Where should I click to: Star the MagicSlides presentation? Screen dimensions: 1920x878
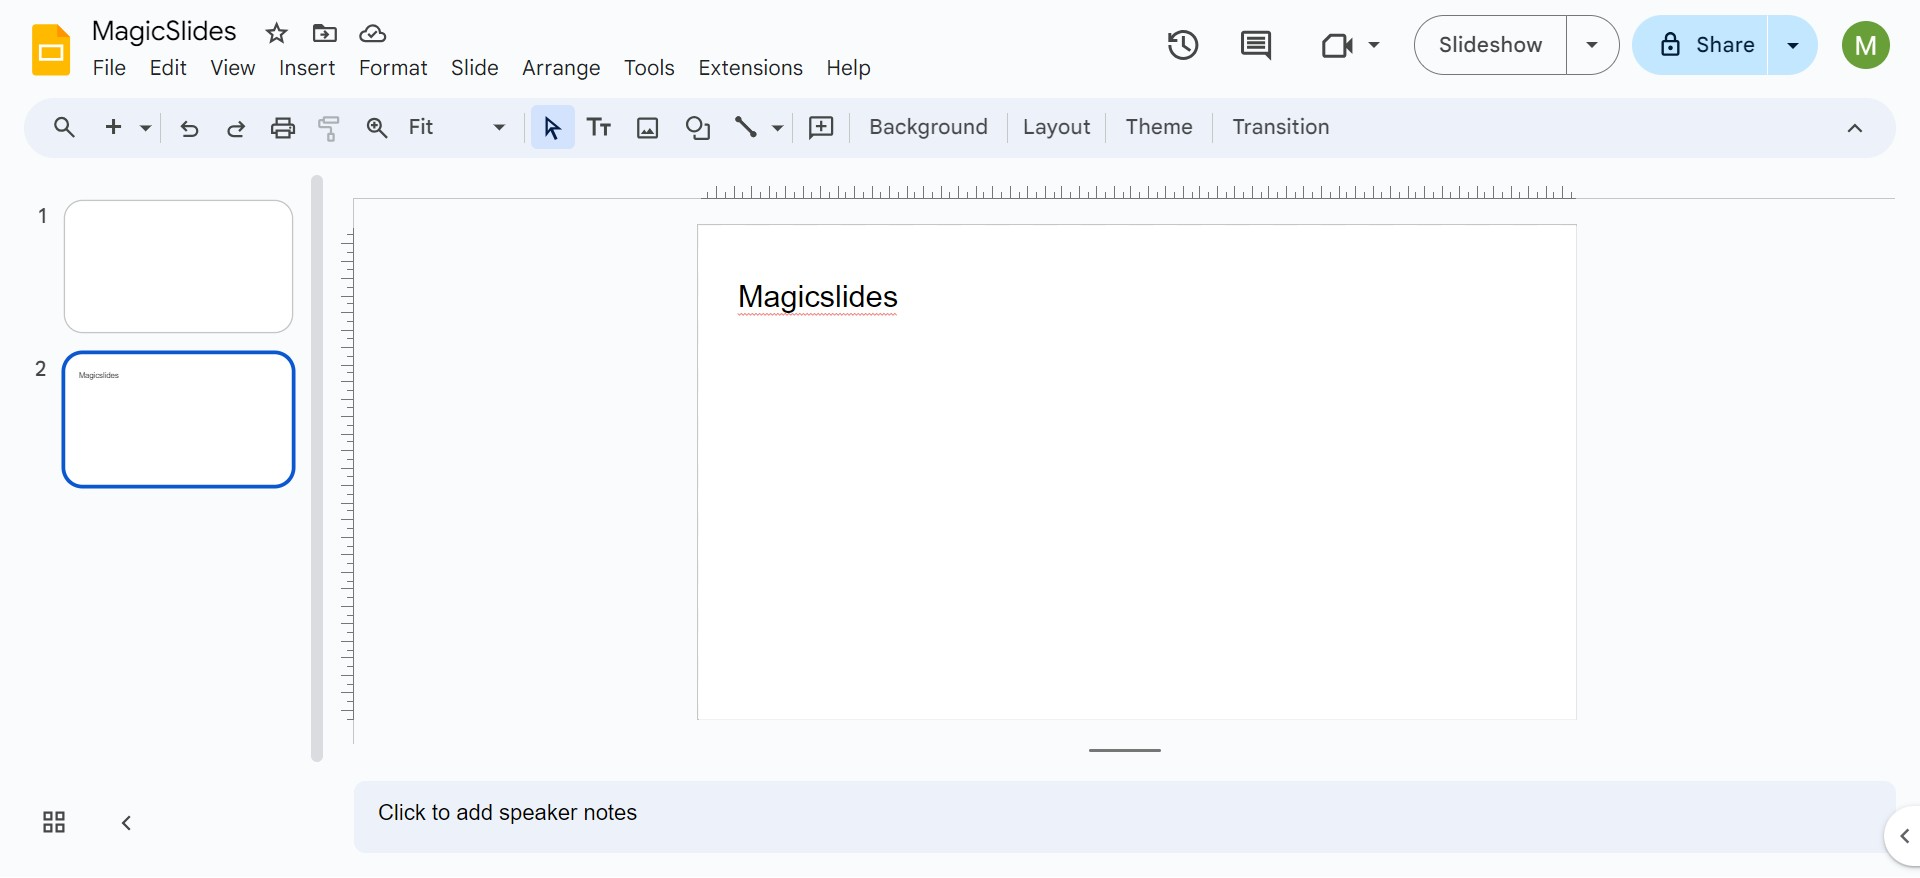tap(276, 34)
